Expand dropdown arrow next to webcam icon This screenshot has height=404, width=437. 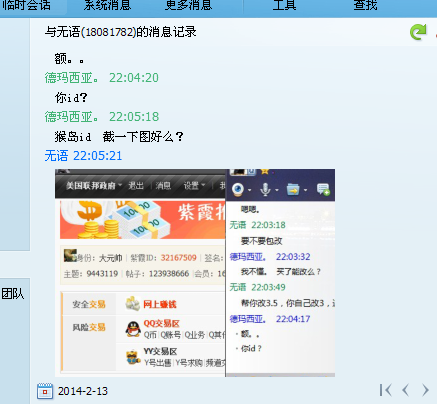250,190
